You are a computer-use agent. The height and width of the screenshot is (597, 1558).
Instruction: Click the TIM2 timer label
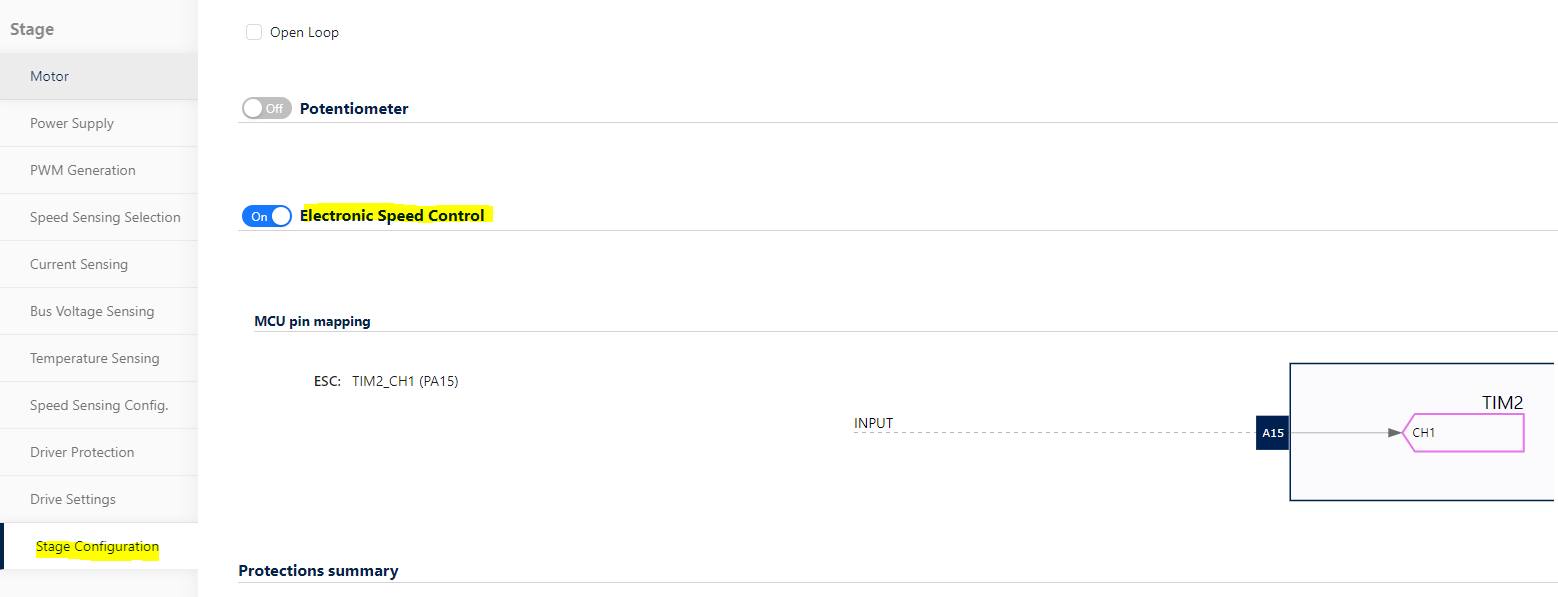1502,402
